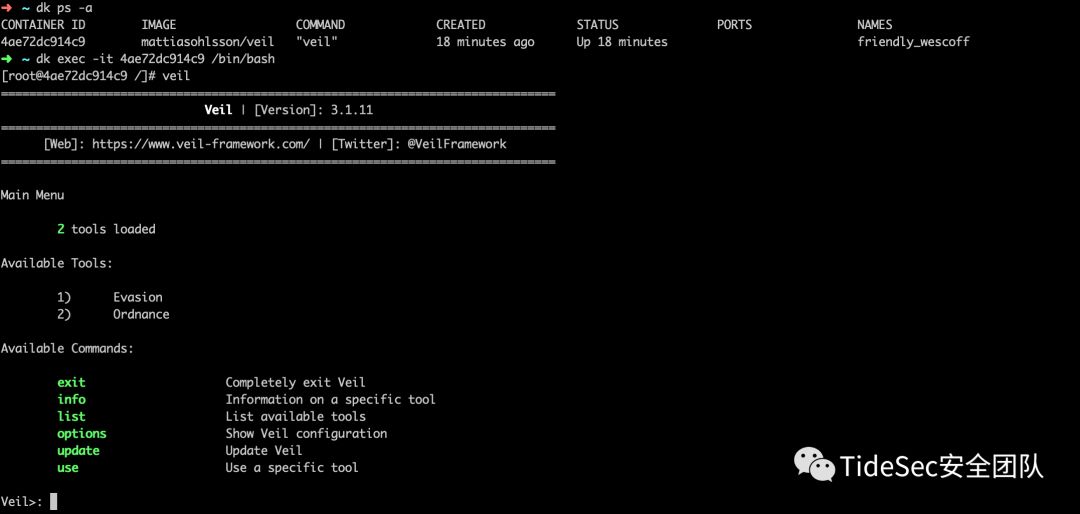1080x514 pixels.
Task: Click the container ID 4ae72dc914c9 in the table row
Action: 43,41
